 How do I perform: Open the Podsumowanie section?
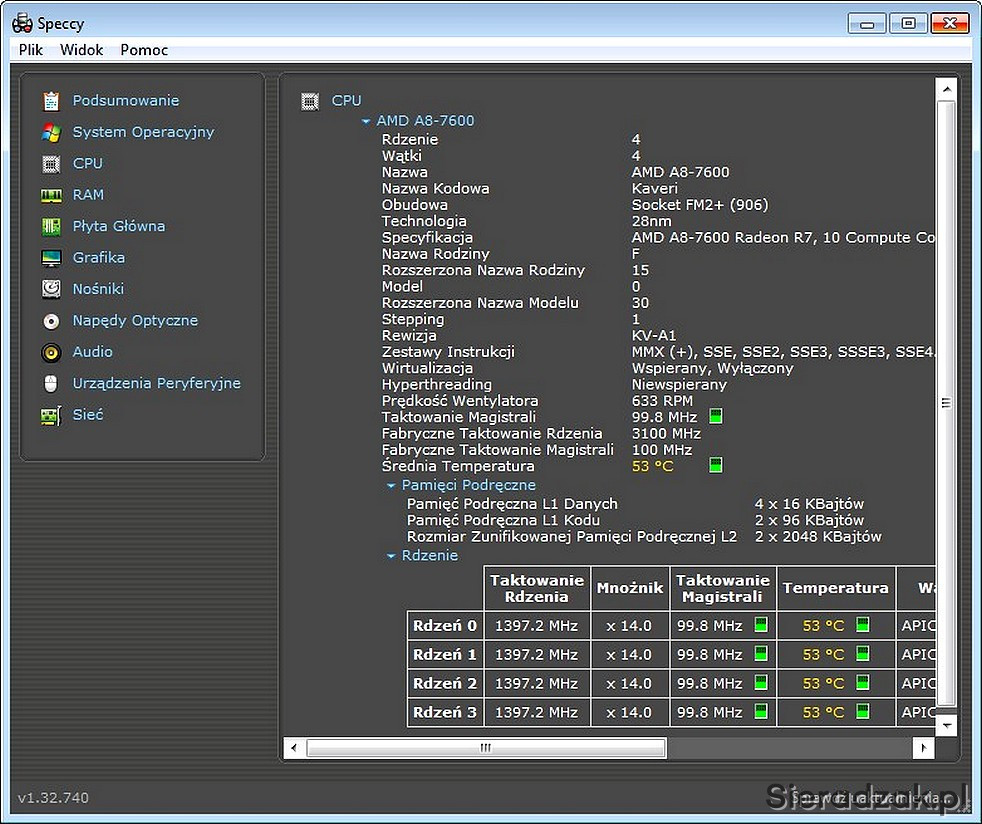(x=126, y=101)
